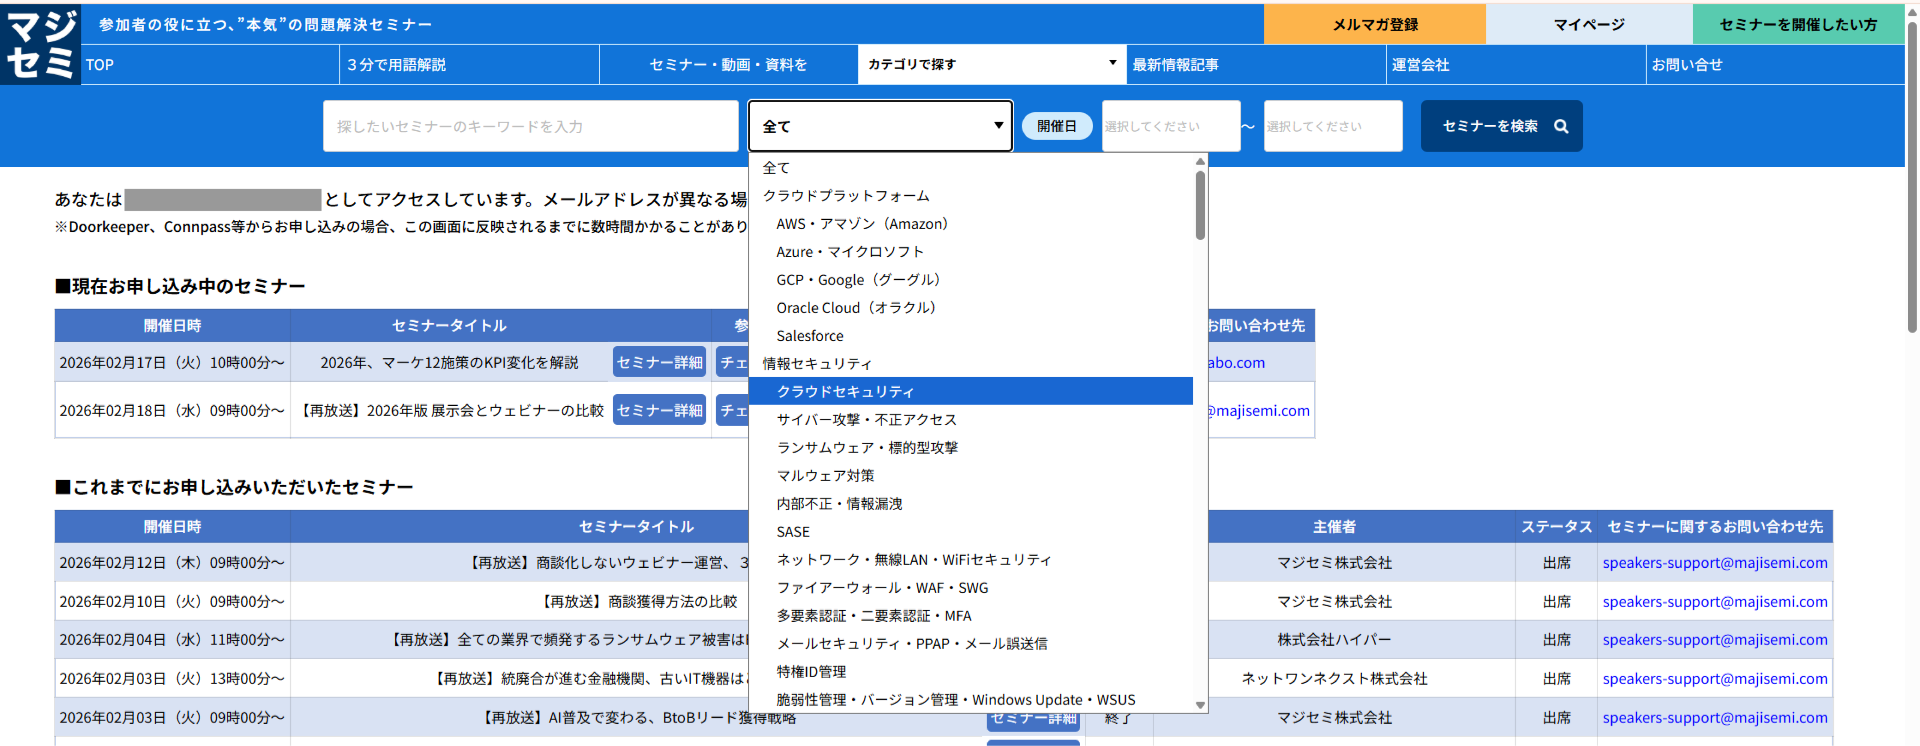
Task: Open the マイページ tab
Action: [1588, 24]
